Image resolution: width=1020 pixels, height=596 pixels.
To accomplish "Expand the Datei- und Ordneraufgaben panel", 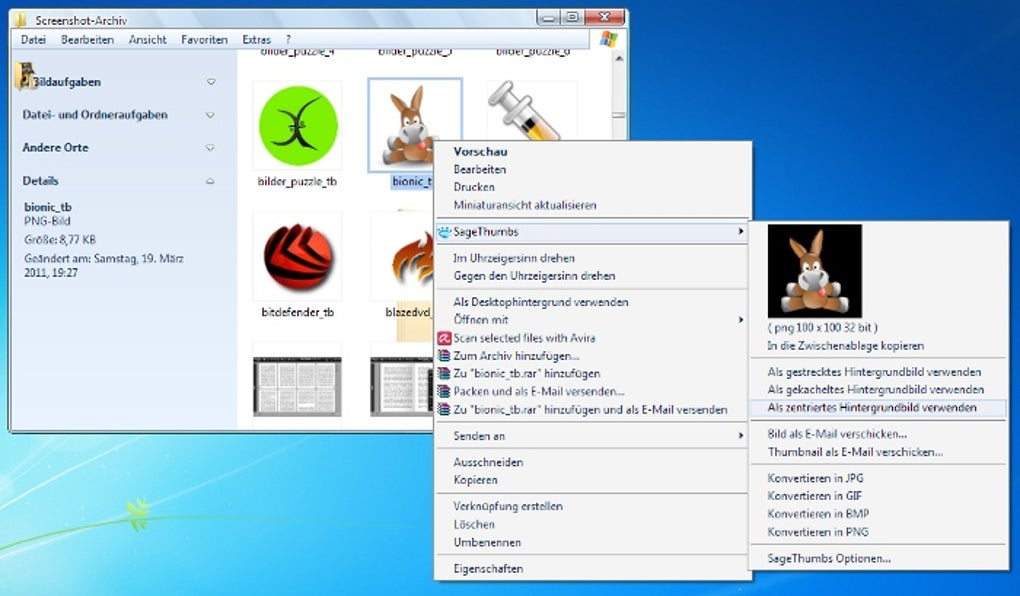I will [x=209, y=115].
